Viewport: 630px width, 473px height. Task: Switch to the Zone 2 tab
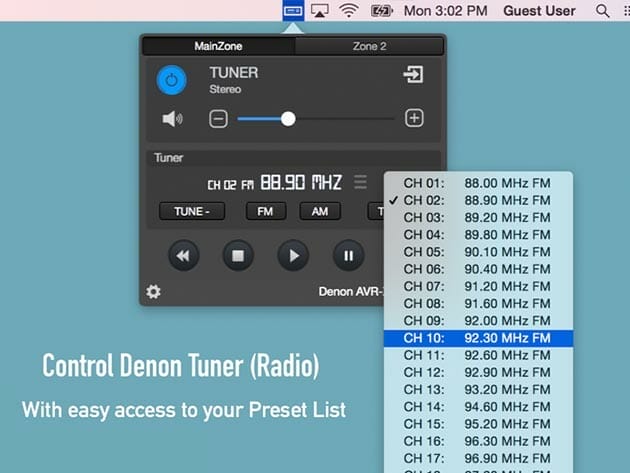tap(369, 46)
